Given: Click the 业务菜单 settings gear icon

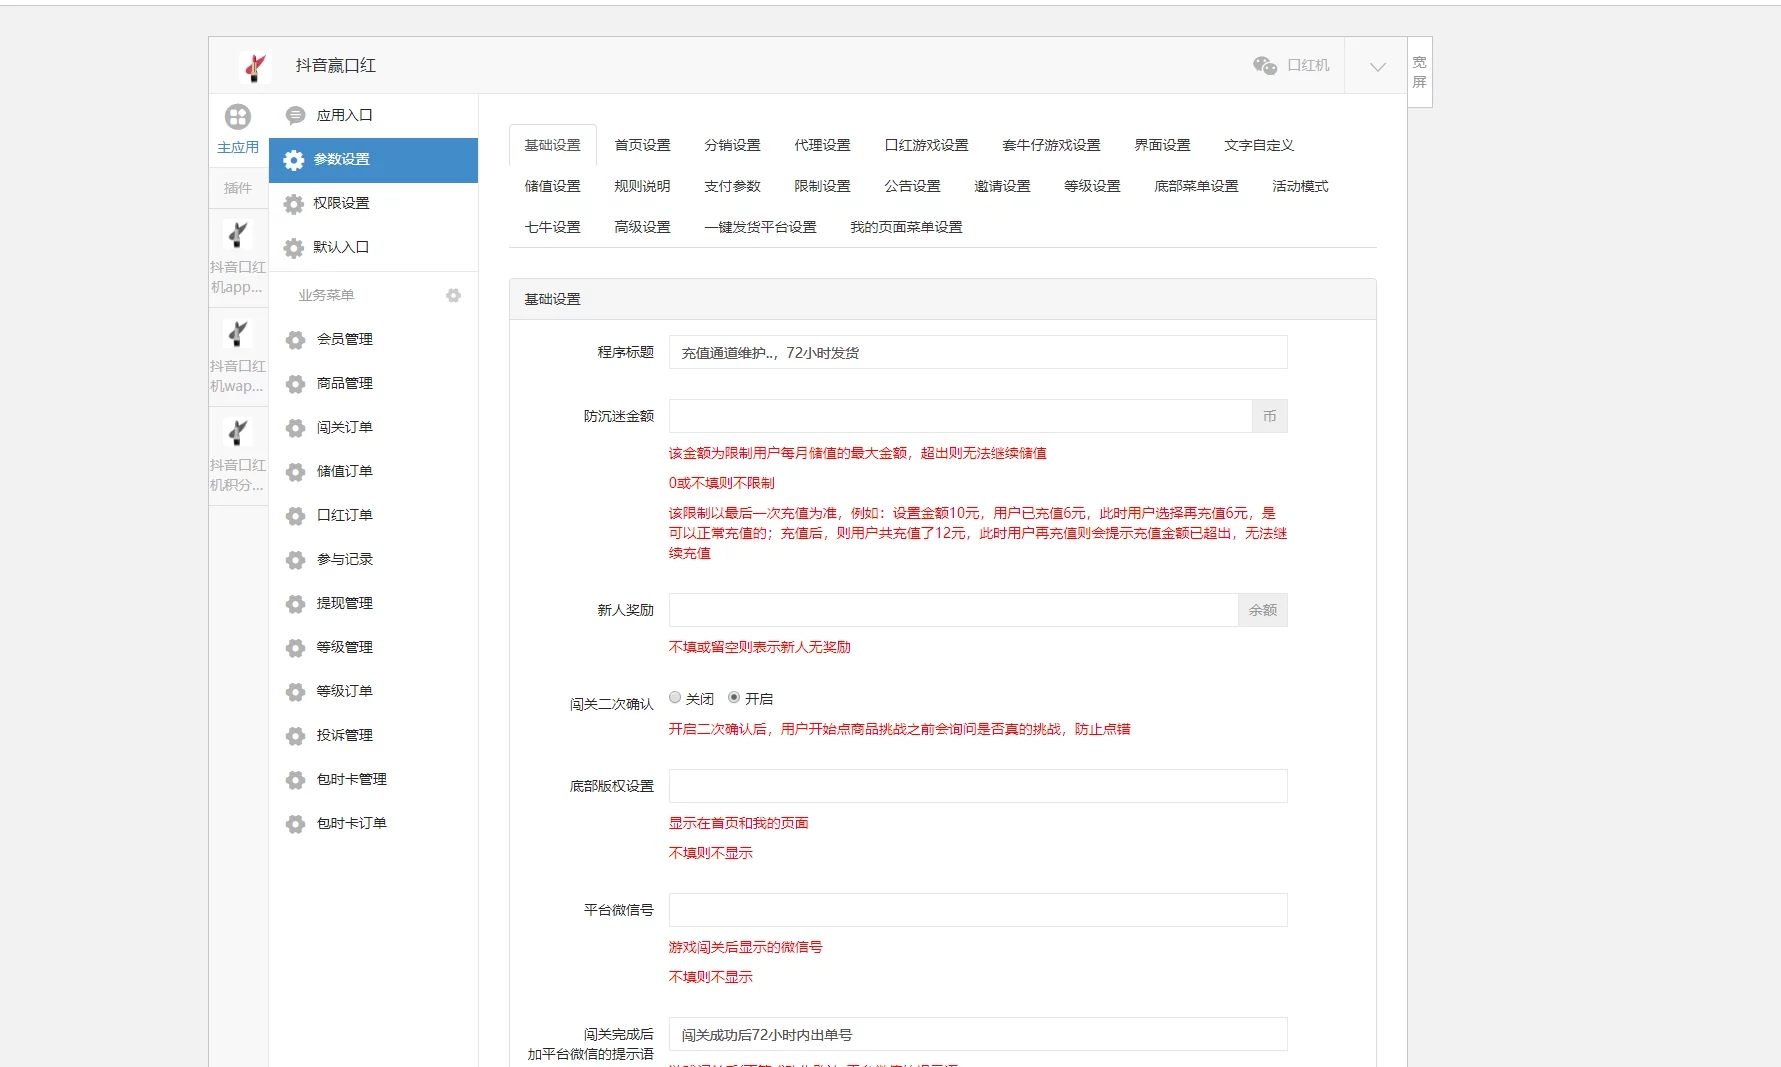Looking at the screenshot, I should [453, 296].
